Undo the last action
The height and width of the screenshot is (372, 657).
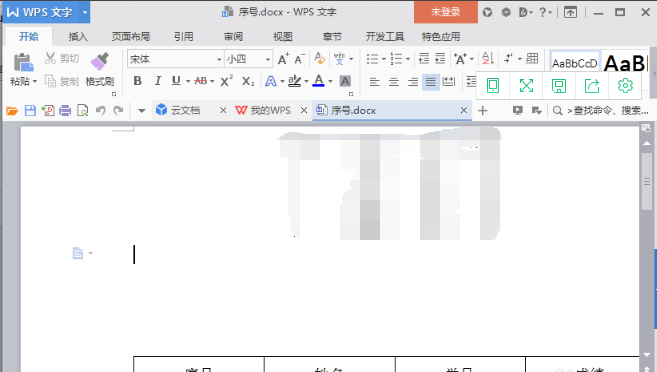coord(100,111)
